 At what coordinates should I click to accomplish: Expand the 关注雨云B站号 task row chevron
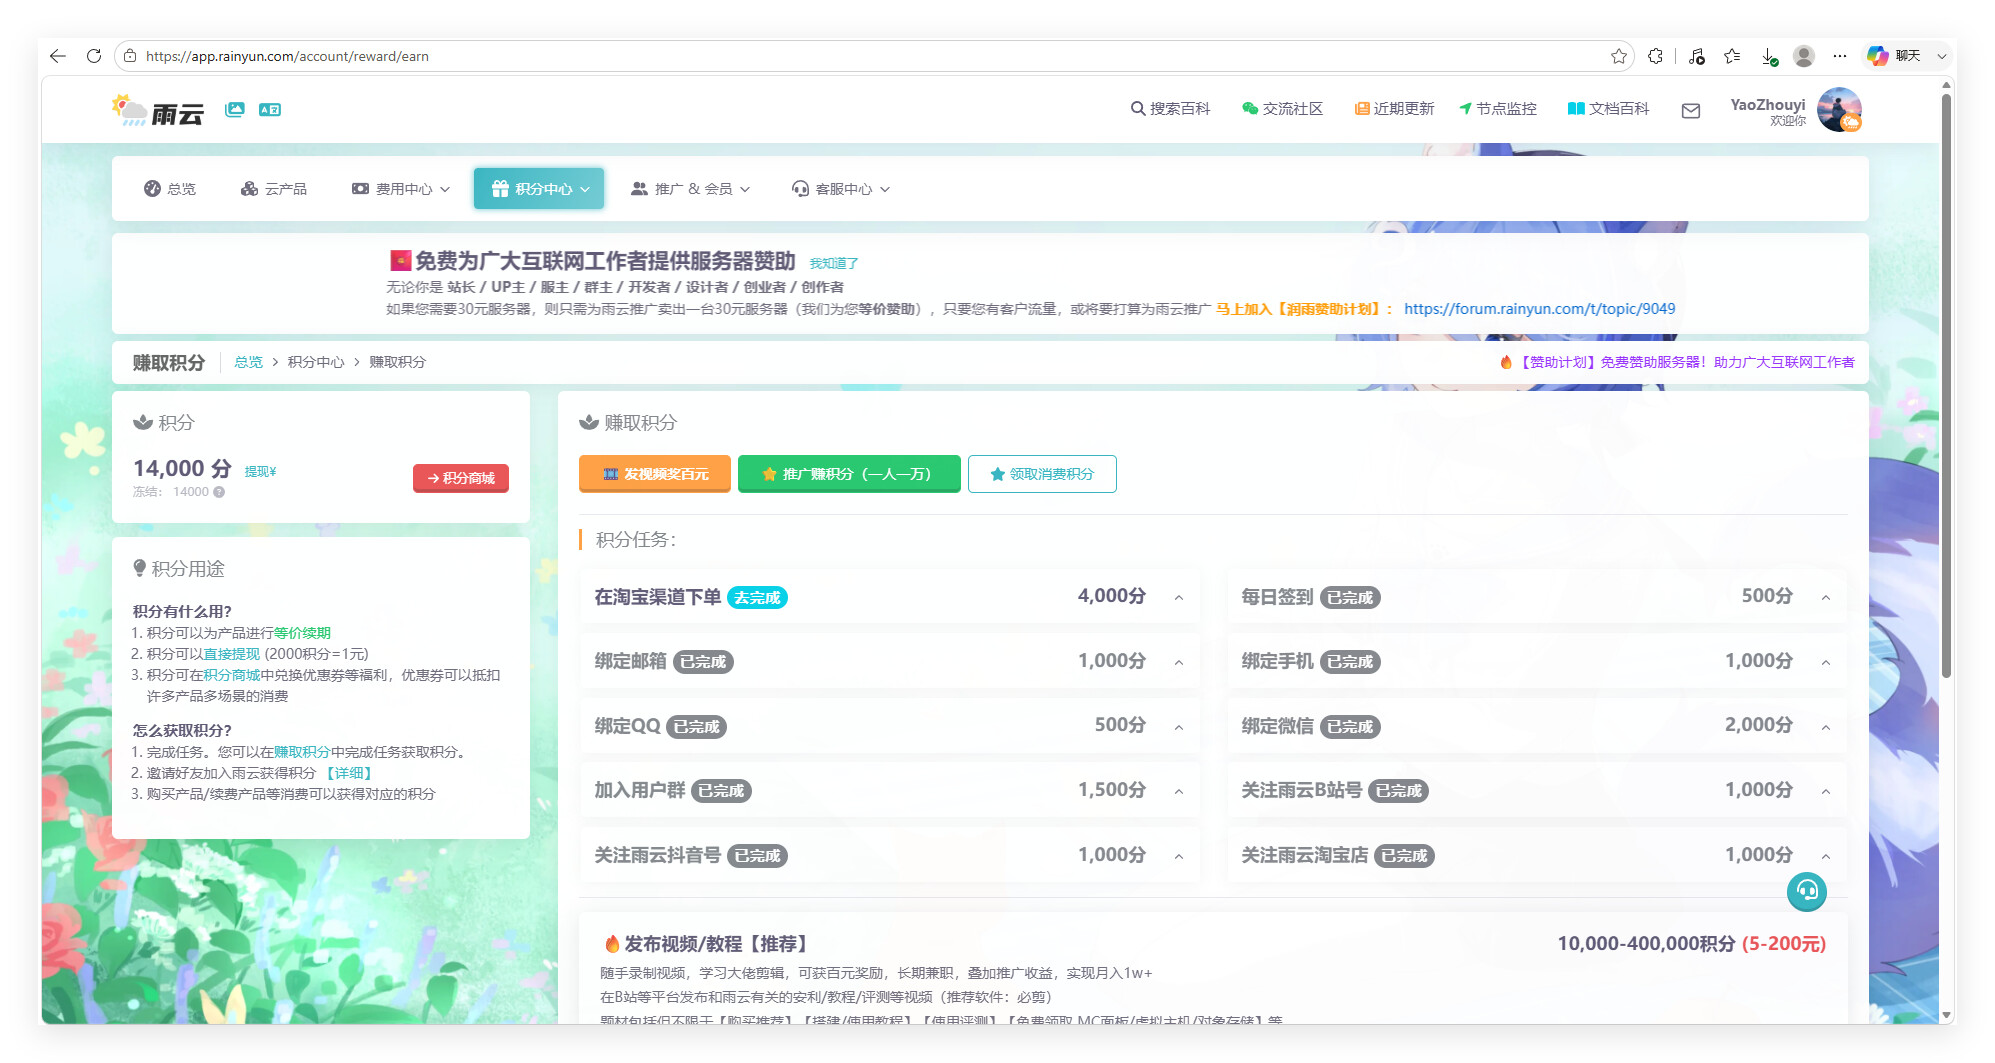pyautogui.click(x=1826, y=791)
